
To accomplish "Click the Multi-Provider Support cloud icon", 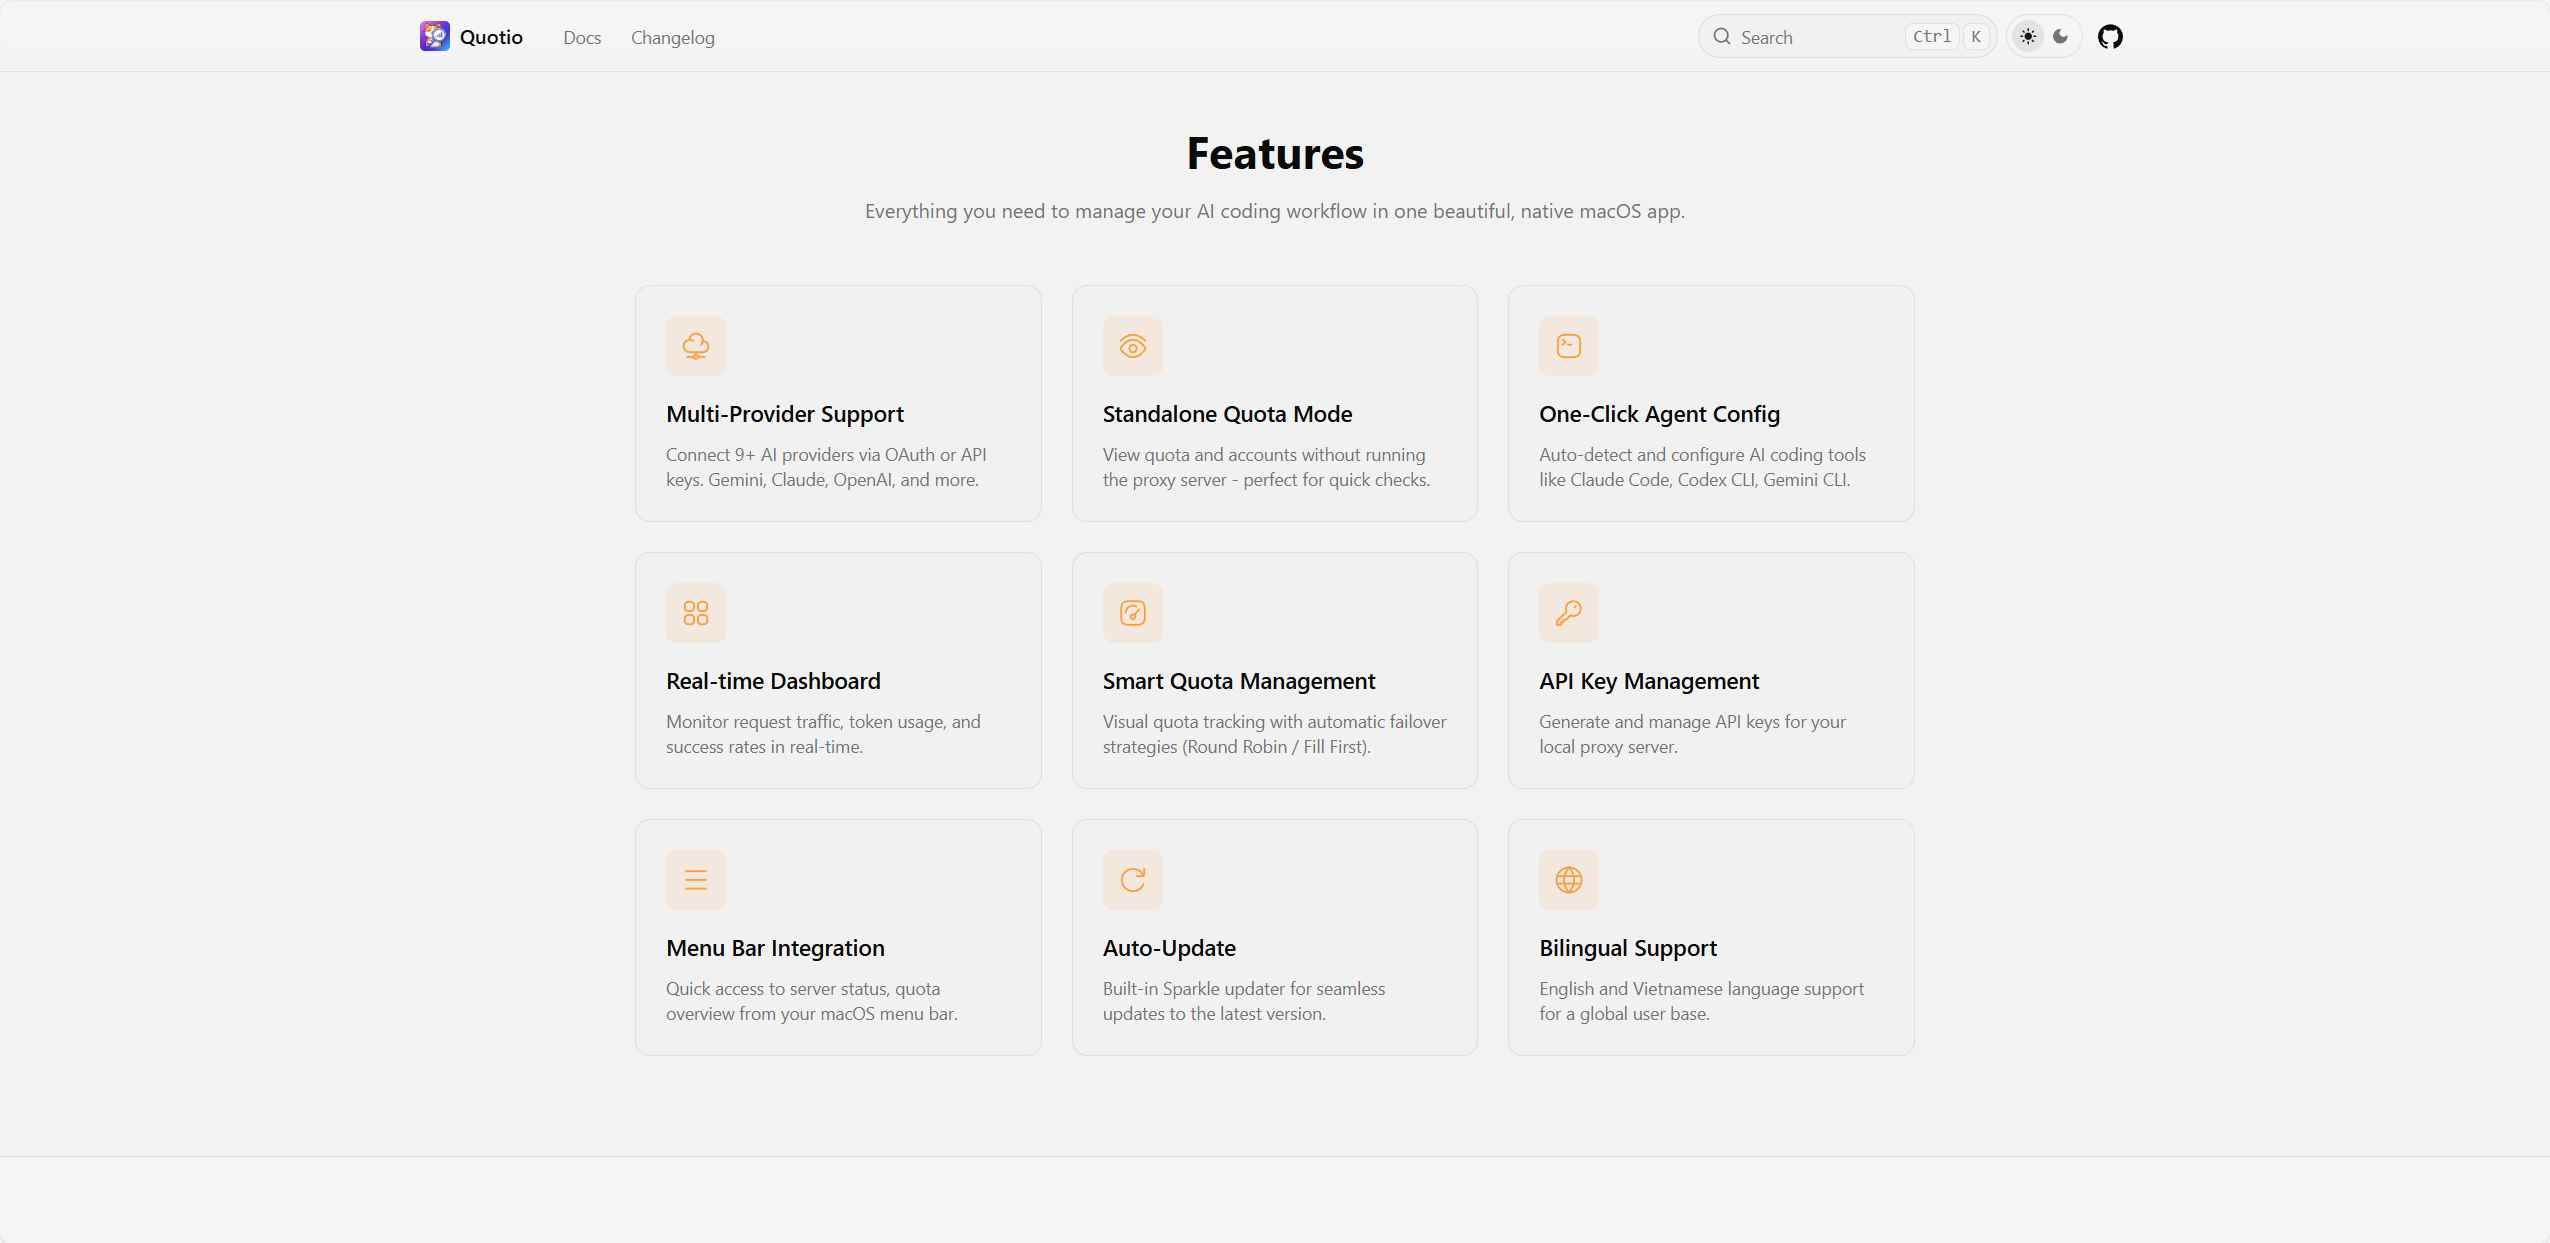I will click(x=696, y=346).
